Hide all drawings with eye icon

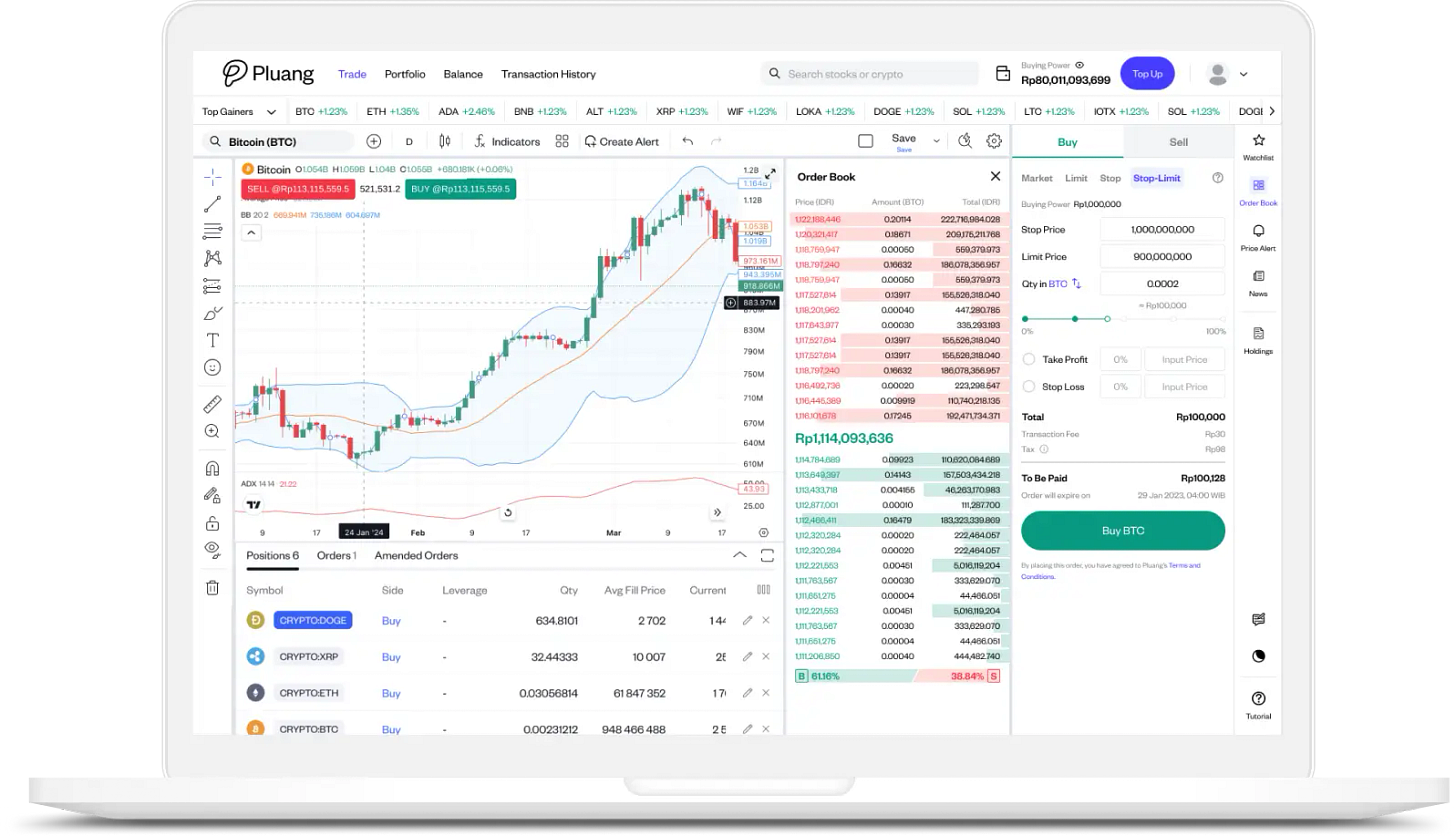click(x=212, y=548)
